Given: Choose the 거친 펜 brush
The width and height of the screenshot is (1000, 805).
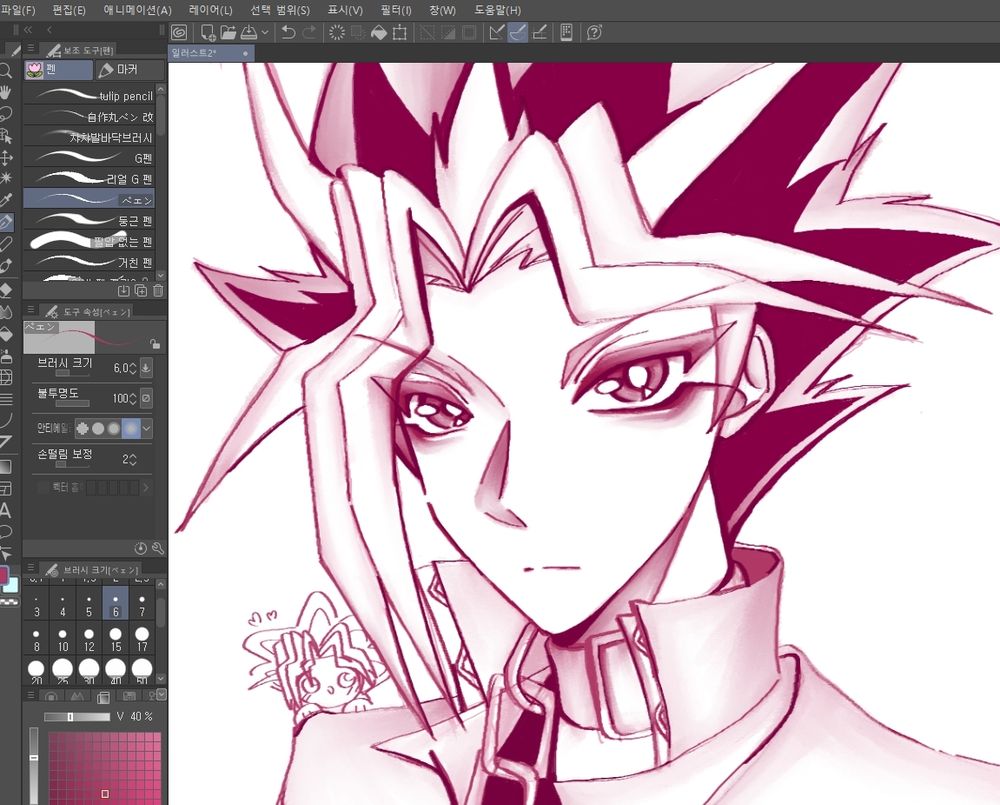Looking at the screenshot, I should click(89, 262).
